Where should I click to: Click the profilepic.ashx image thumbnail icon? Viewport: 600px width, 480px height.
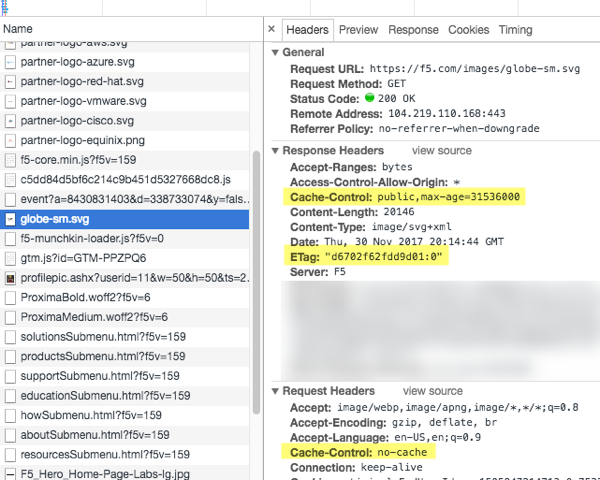pyautogui.click(x=10, y=278)
